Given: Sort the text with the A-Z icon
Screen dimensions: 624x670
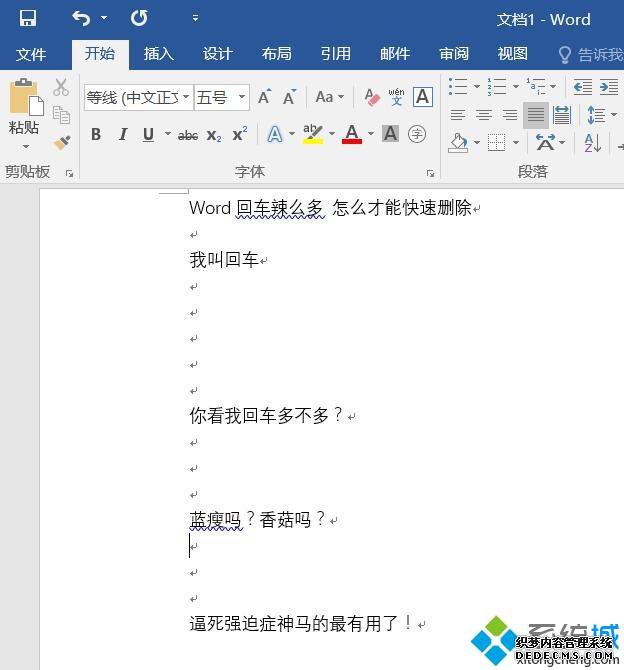Looking at the screenshot, I should coord(593,143).
